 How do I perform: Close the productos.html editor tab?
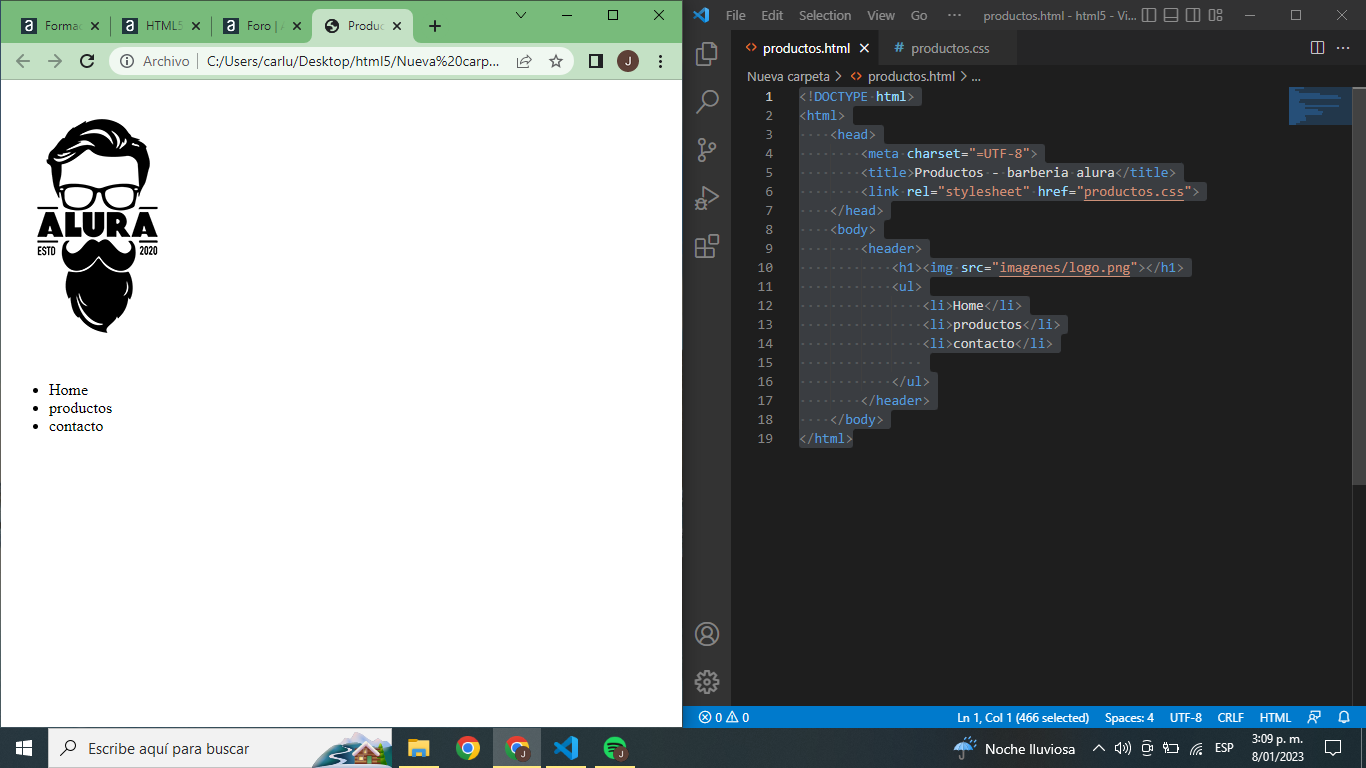point(865,48)
